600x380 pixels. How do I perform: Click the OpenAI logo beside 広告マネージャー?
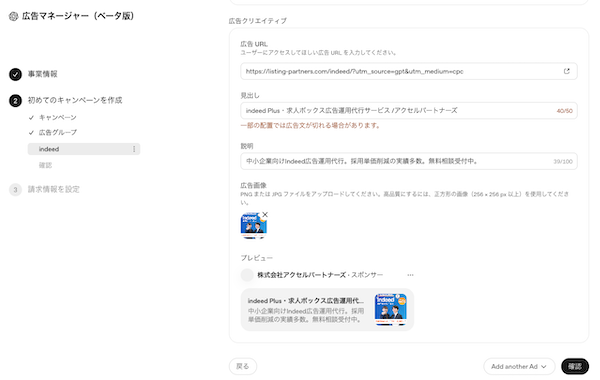13,16
